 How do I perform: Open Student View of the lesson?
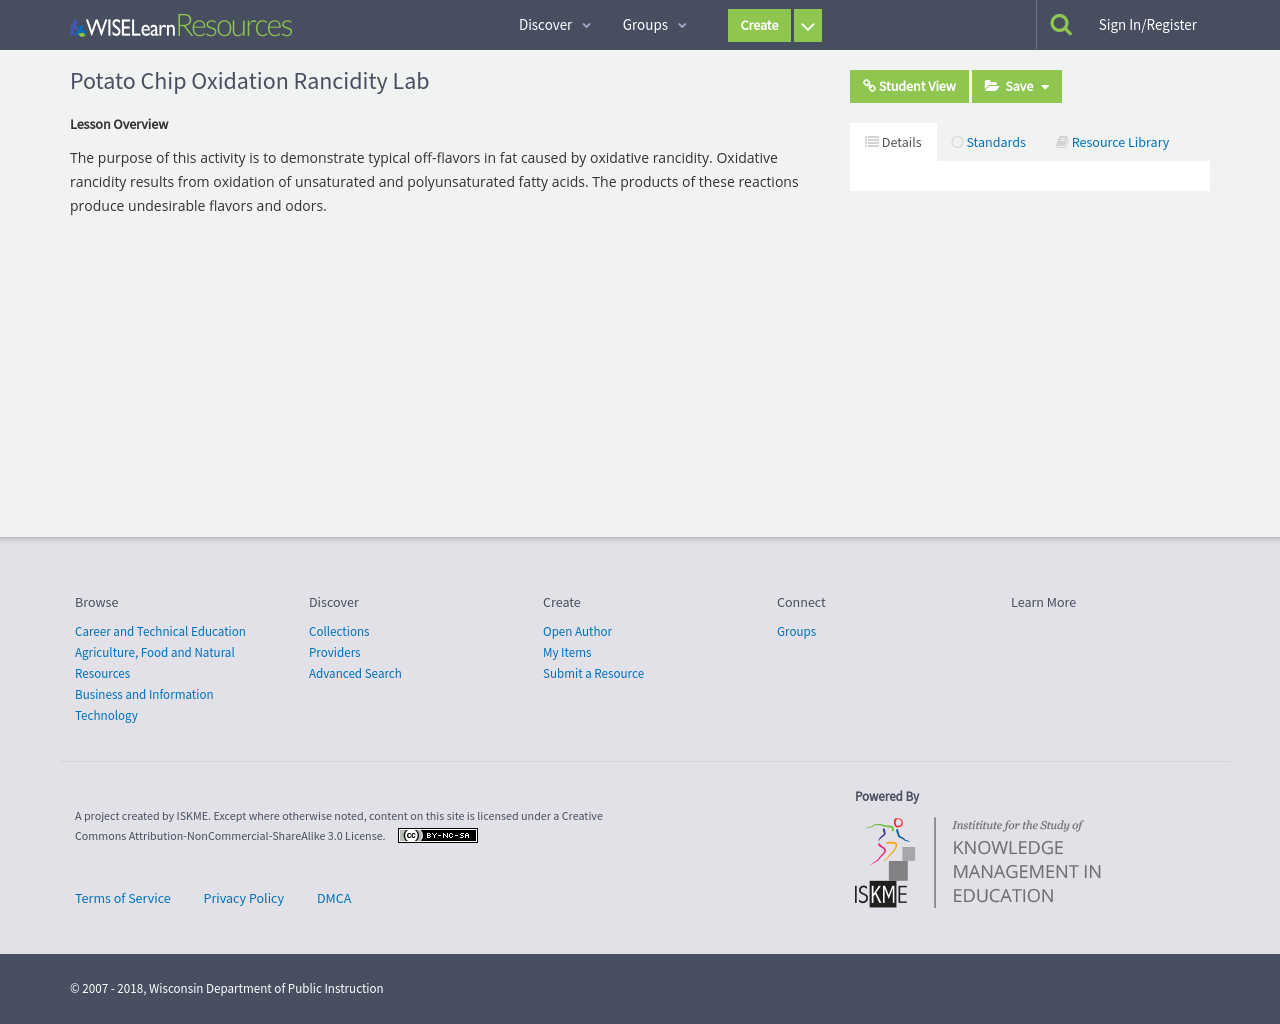909,86
